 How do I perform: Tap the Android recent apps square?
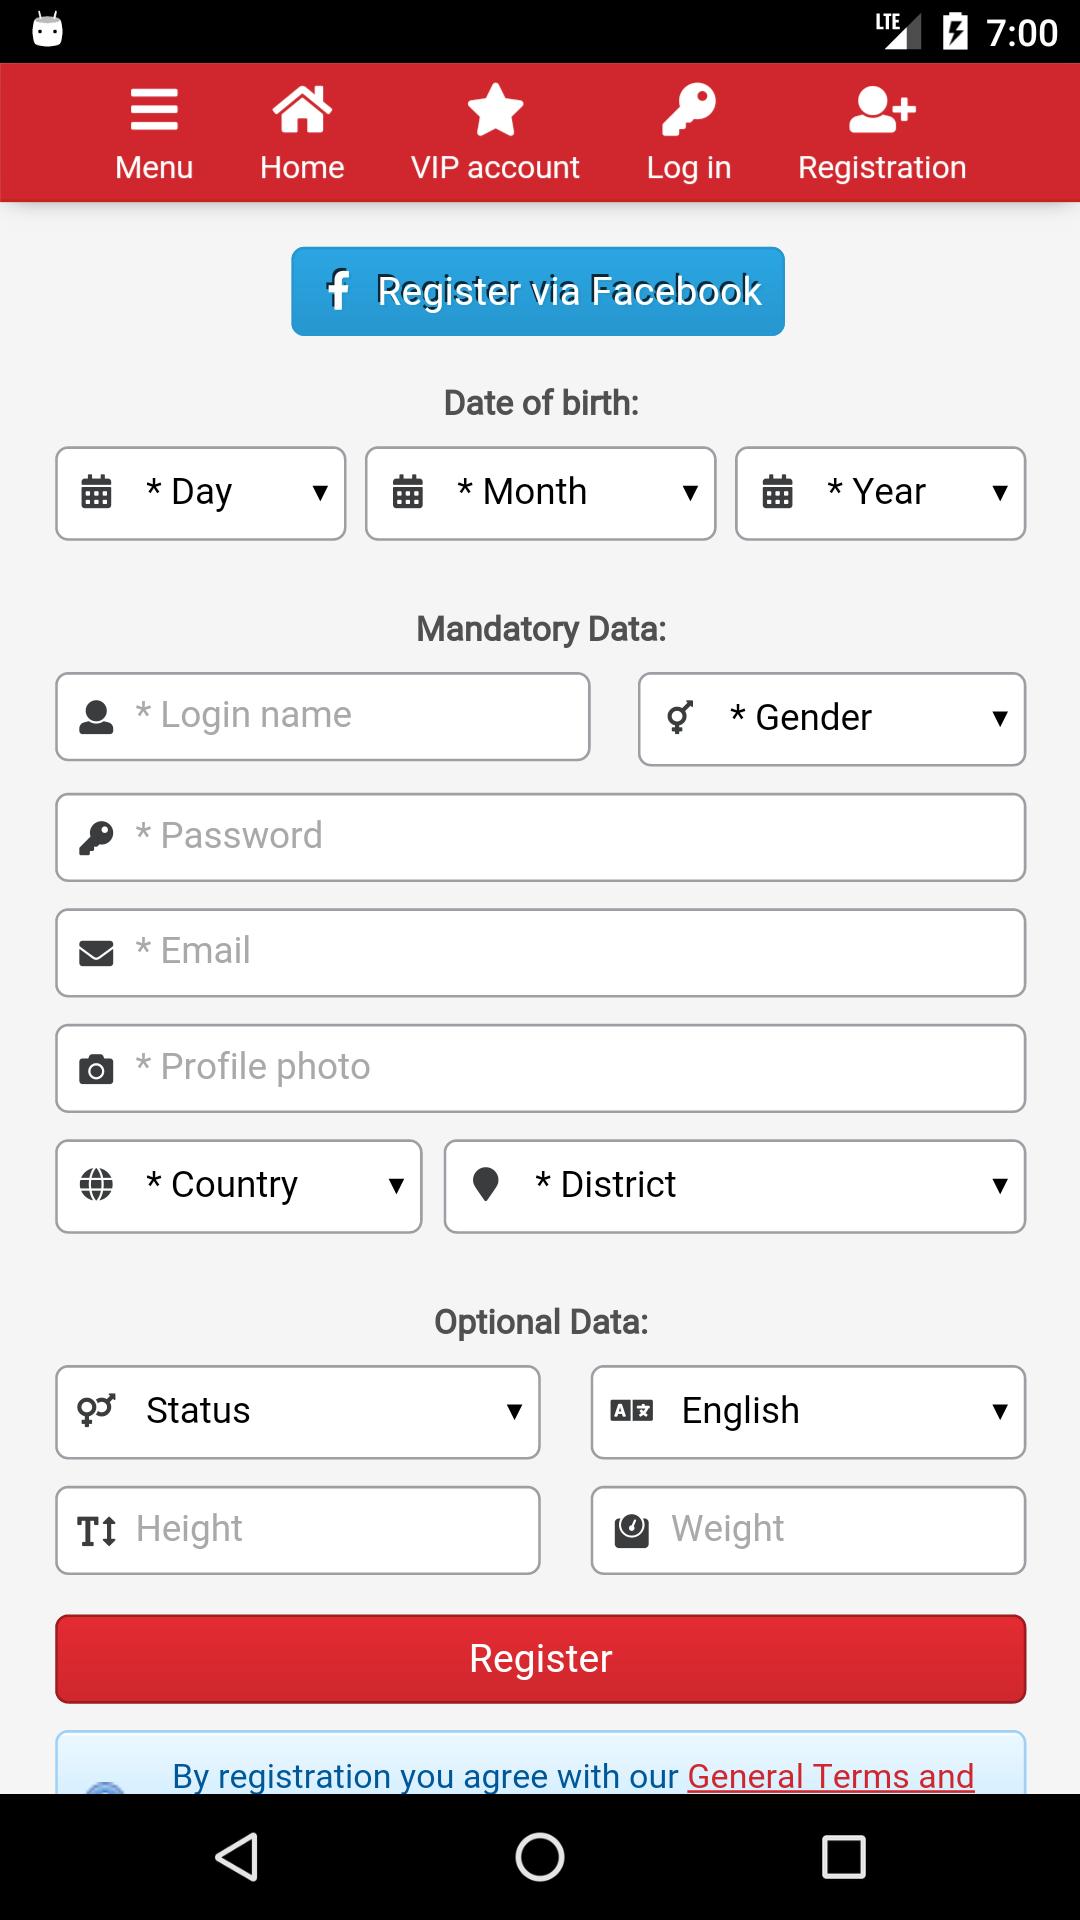tap(843, 1857)
